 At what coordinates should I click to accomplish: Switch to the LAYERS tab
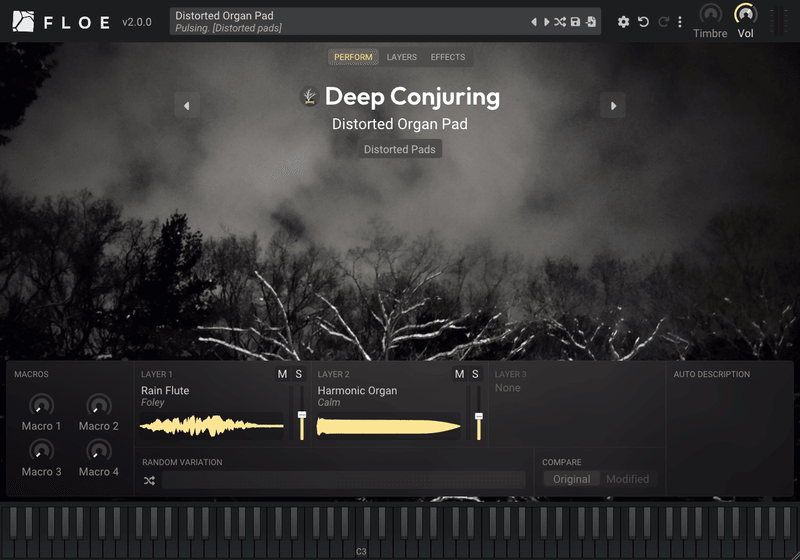point(402,57)
